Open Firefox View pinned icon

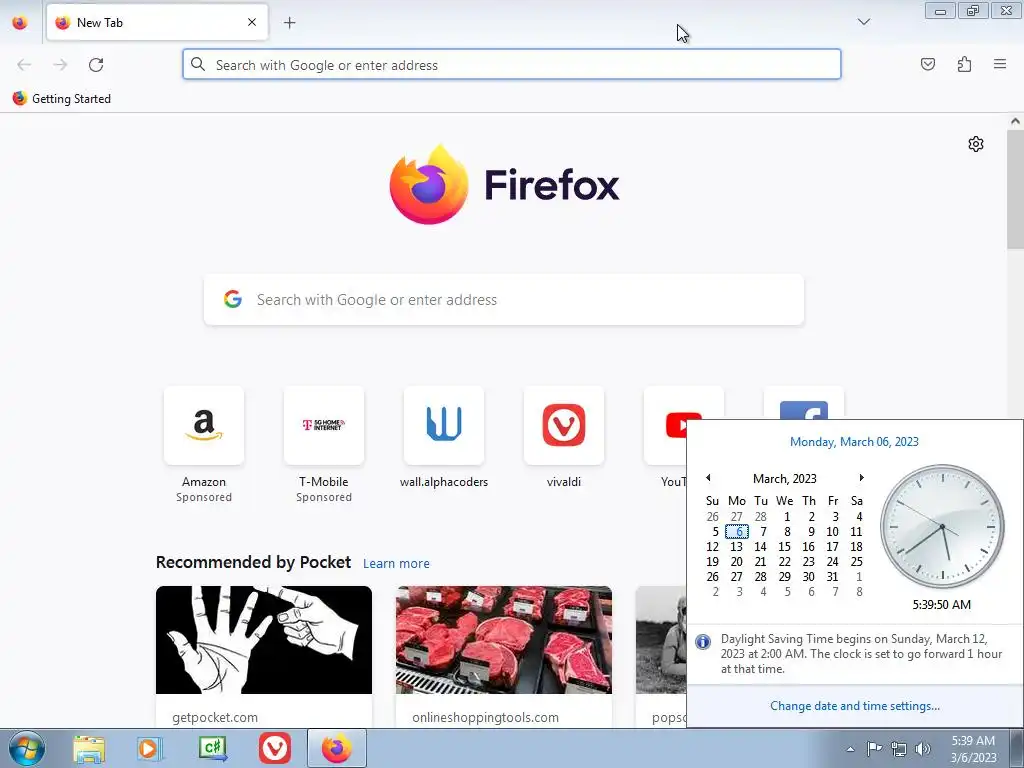(x=20, y=22)
